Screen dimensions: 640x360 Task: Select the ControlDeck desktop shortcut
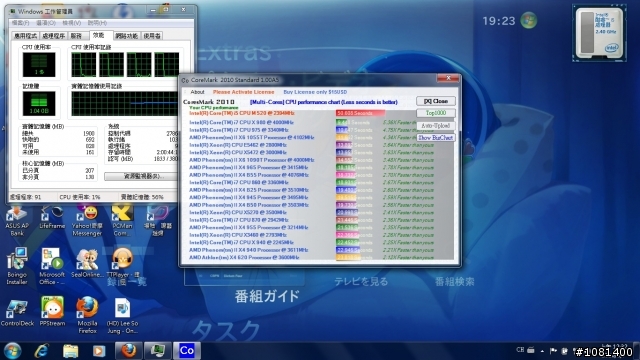coord(17,313)
